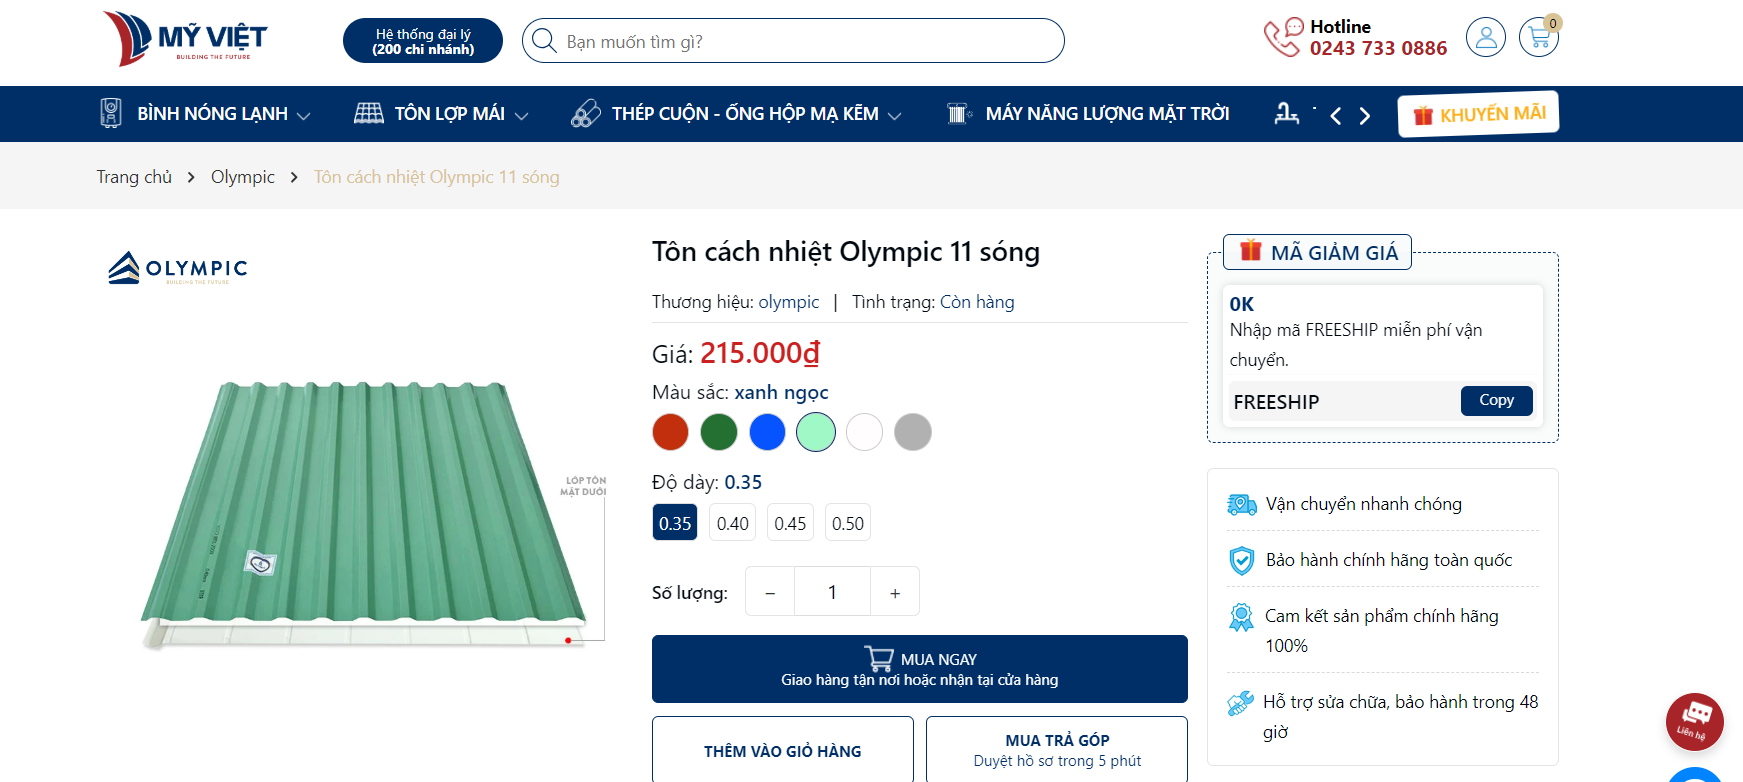Open the floating contact chat bubble
The width and height of the screenshot is (1743, 782).
click(x=1694, y=721)
